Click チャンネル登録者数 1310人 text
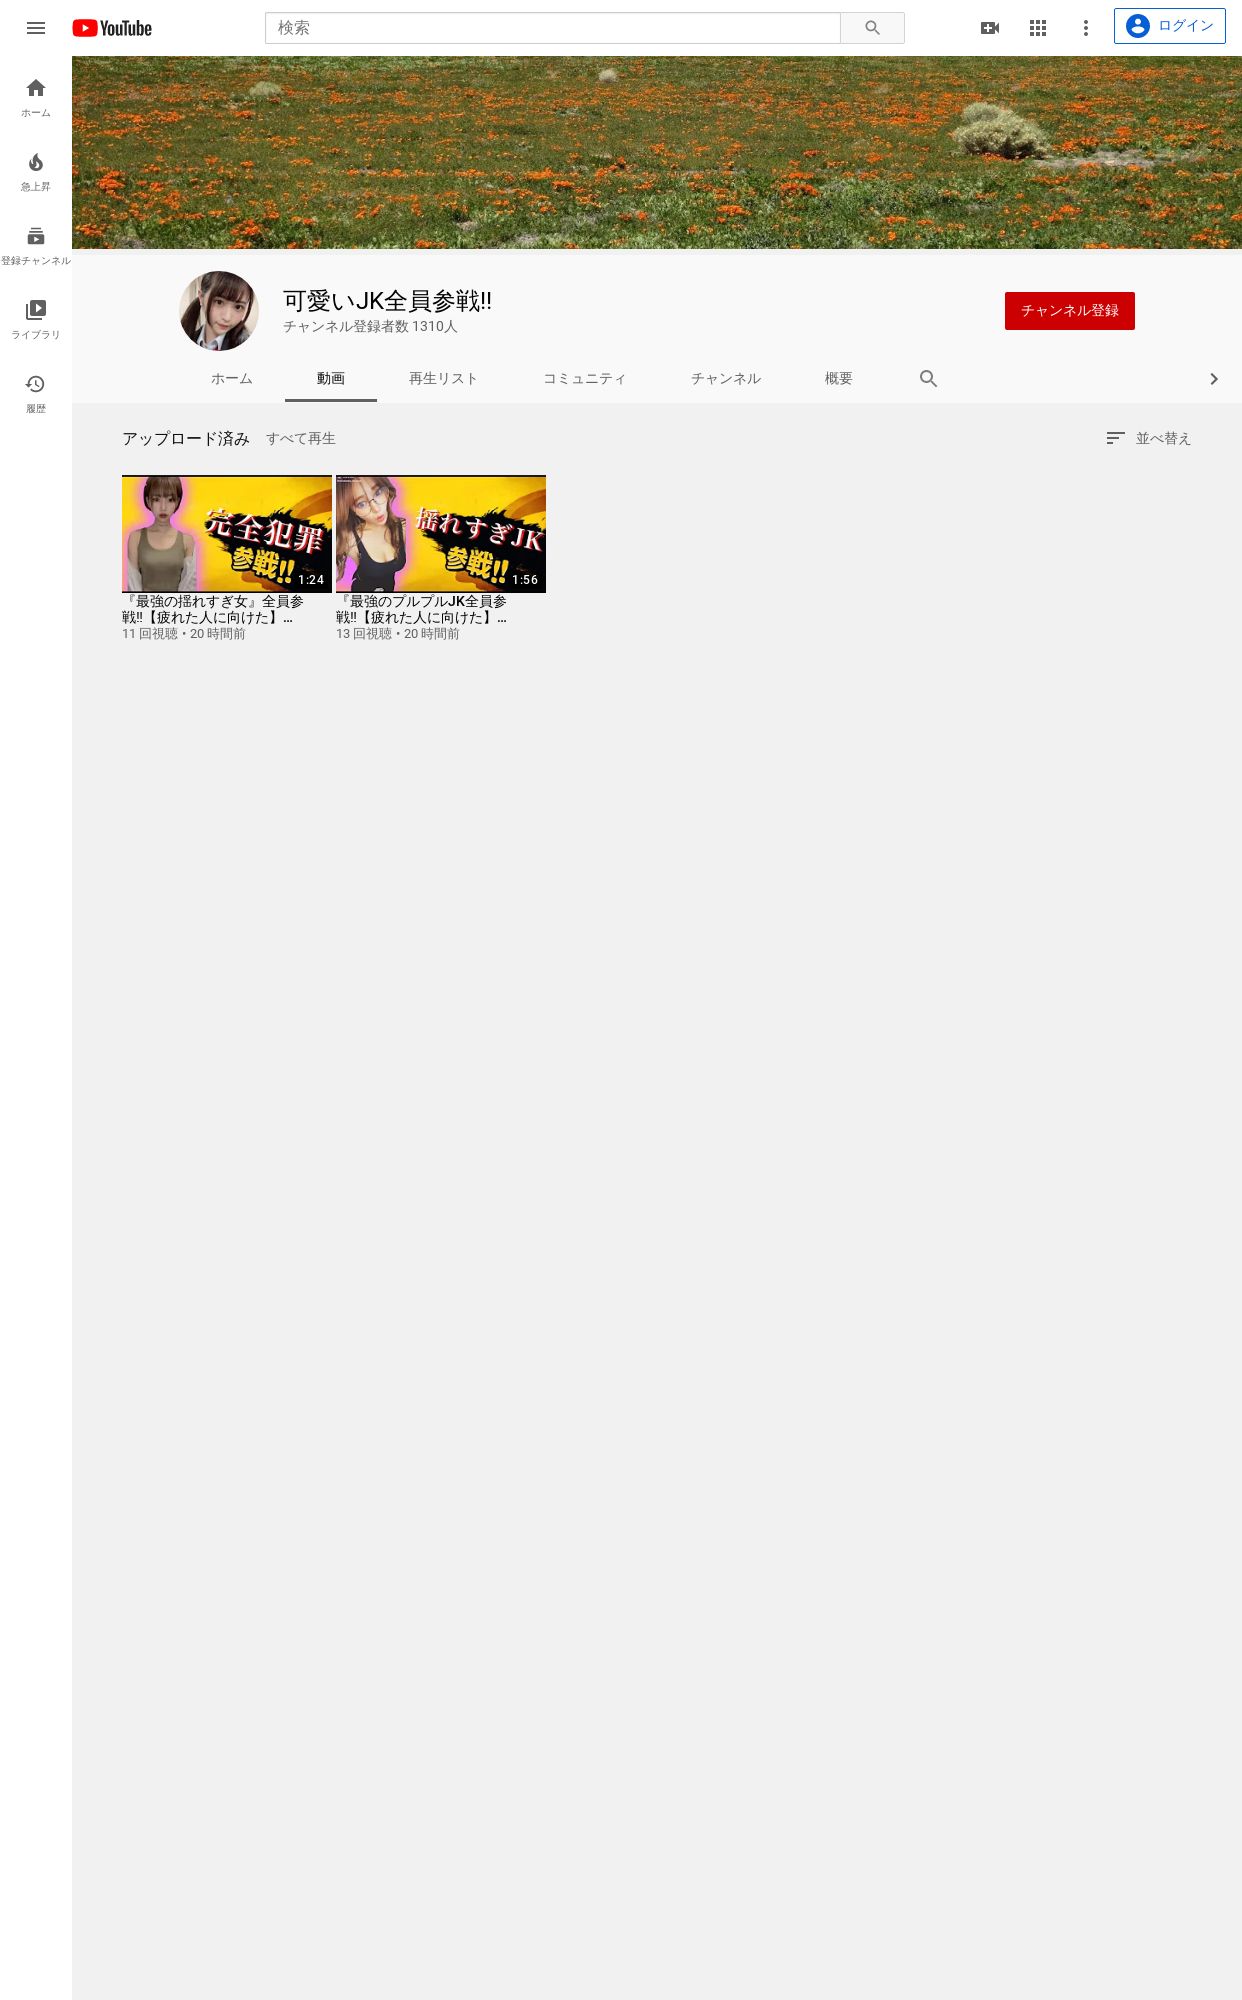 370,327
